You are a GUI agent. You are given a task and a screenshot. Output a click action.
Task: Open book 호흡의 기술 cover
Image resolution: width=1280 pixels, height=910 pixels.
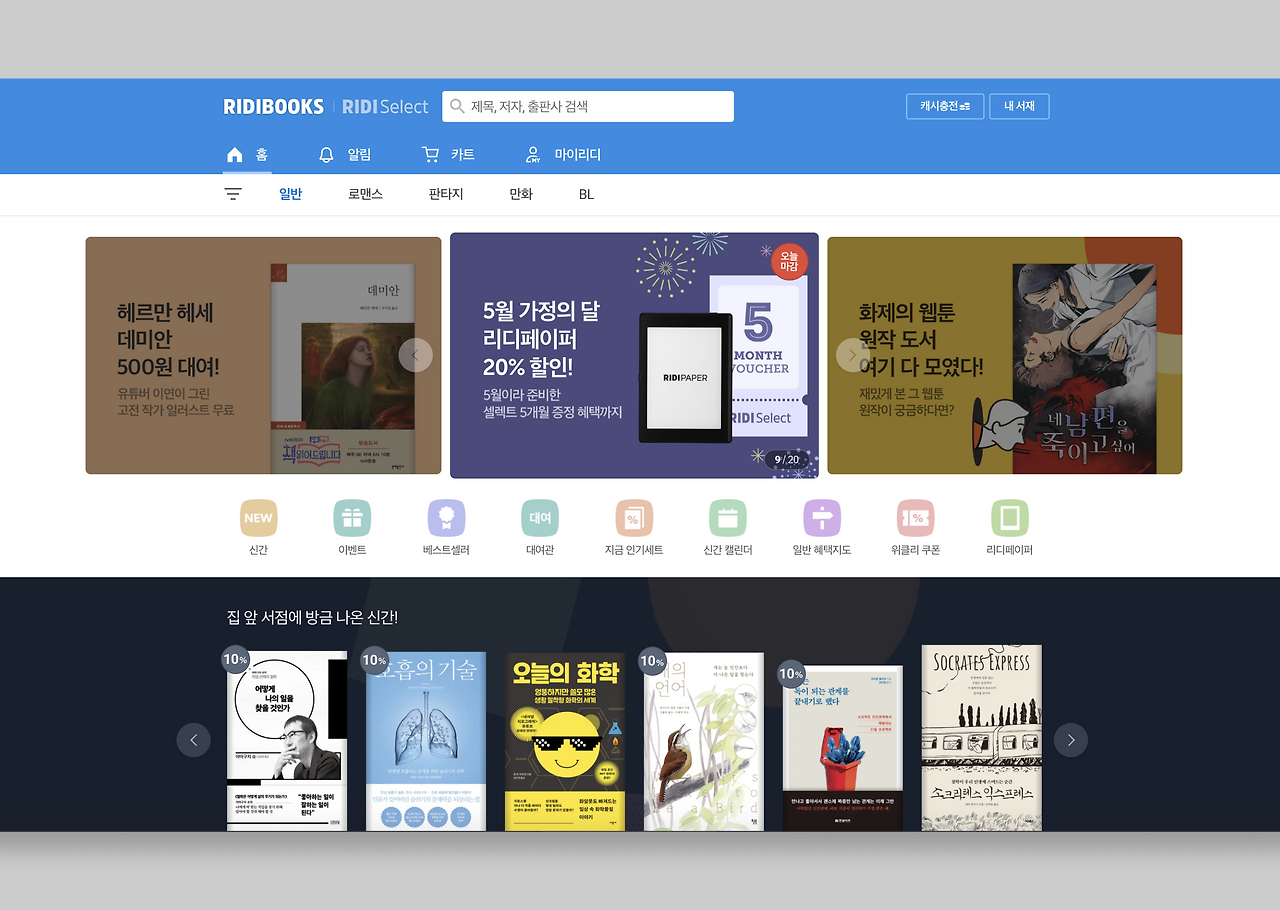tap(426, 741)
